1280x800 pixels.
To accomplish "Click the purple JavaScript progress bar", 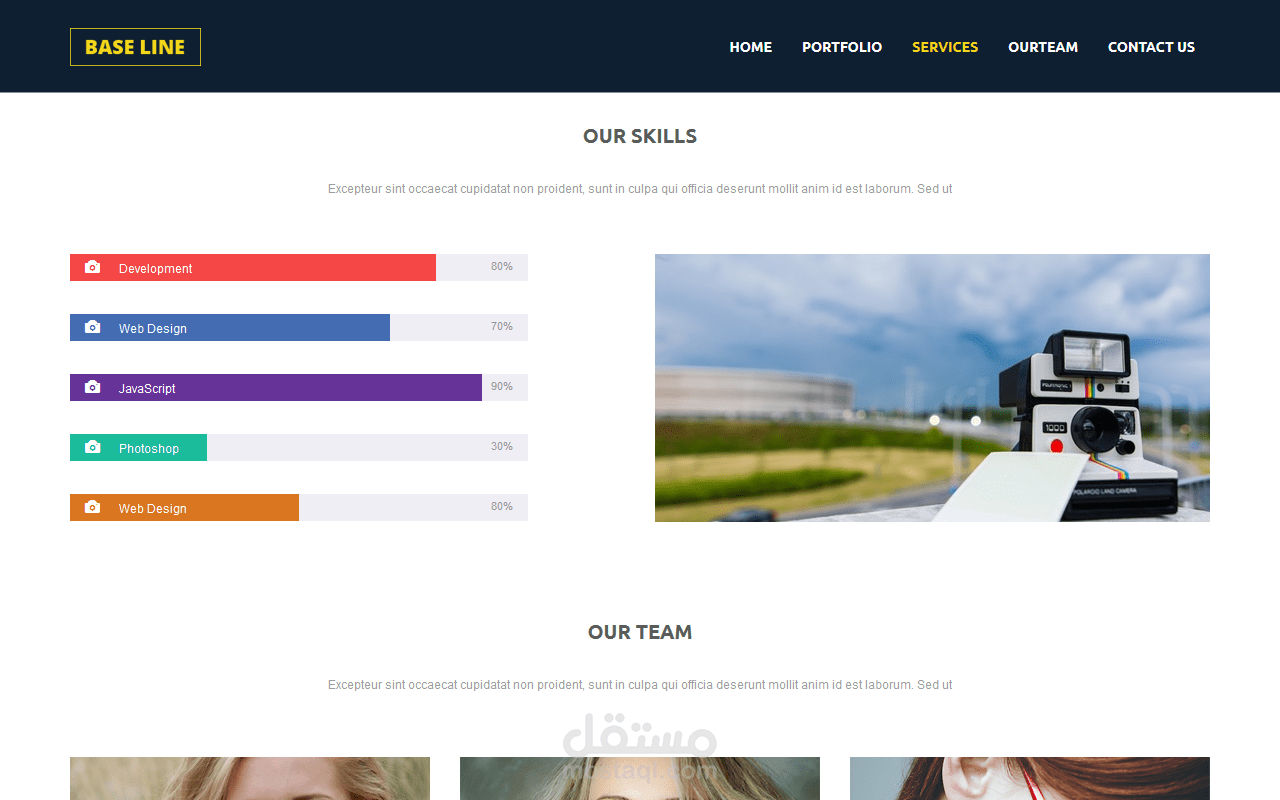I will 276,387.
